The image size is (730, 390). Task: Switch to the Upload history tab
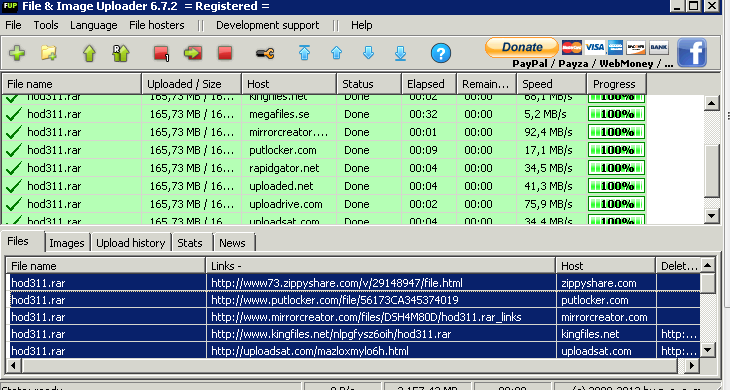pos(130,243)
